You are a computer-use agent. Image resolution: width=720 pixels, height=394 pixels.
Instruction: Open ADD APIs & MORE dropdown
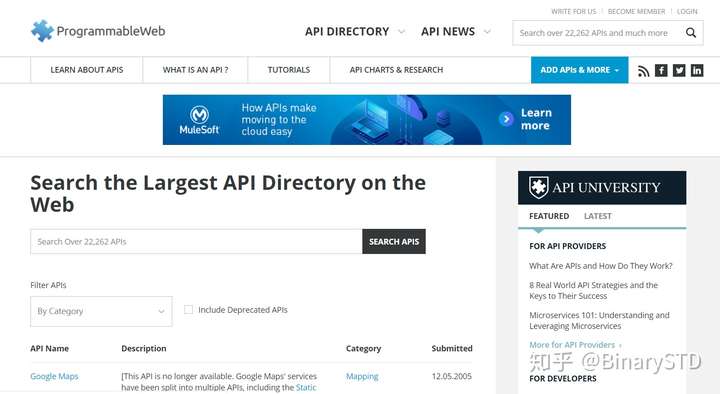click(x=579, y=70)
